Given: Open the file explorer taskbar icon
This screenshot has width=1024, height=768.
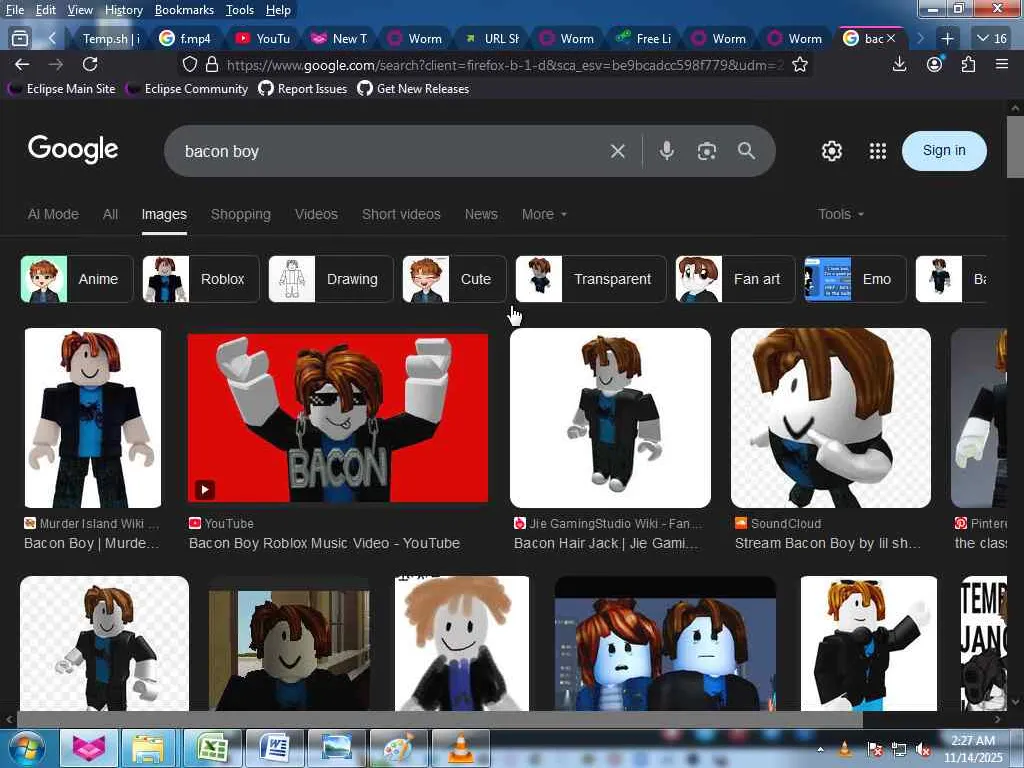Looking at the screenshot, I should coord(148,748).
